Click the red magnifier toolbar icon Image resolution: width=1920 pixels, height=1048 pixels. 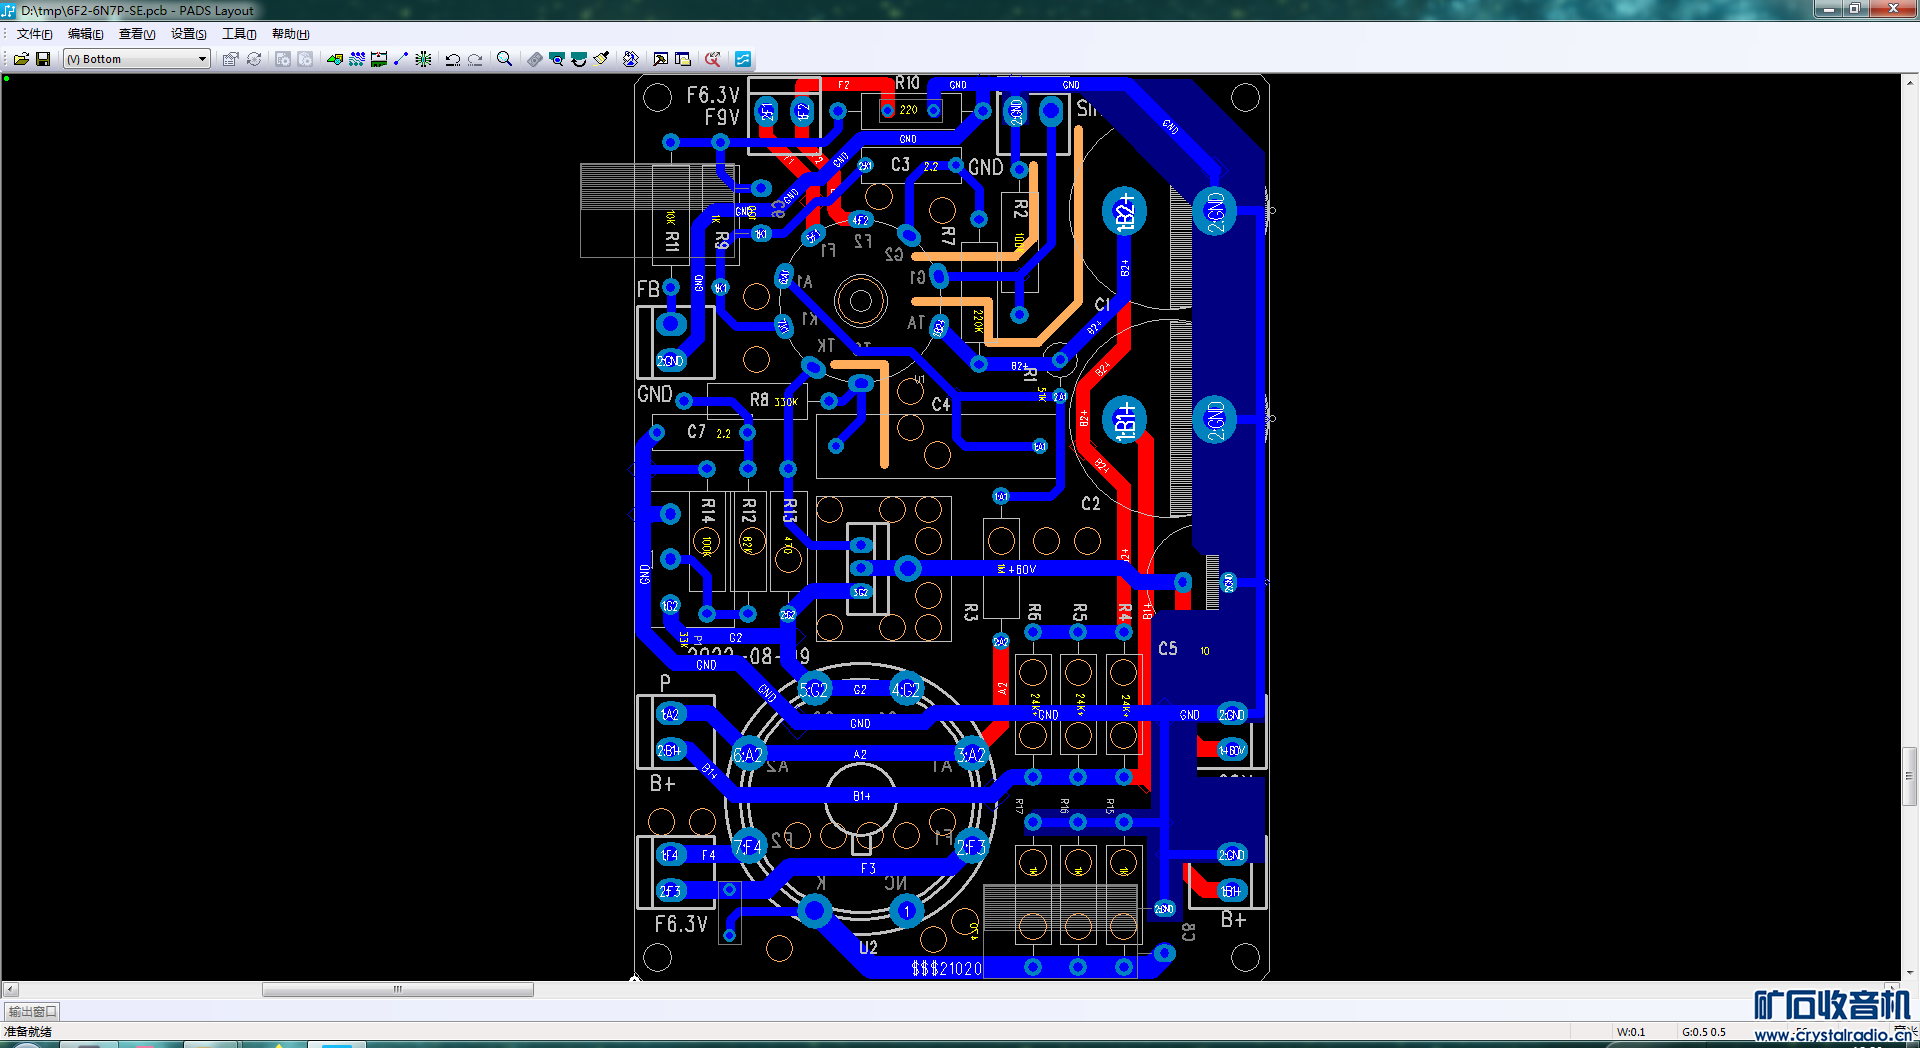[x=712, y=59]
